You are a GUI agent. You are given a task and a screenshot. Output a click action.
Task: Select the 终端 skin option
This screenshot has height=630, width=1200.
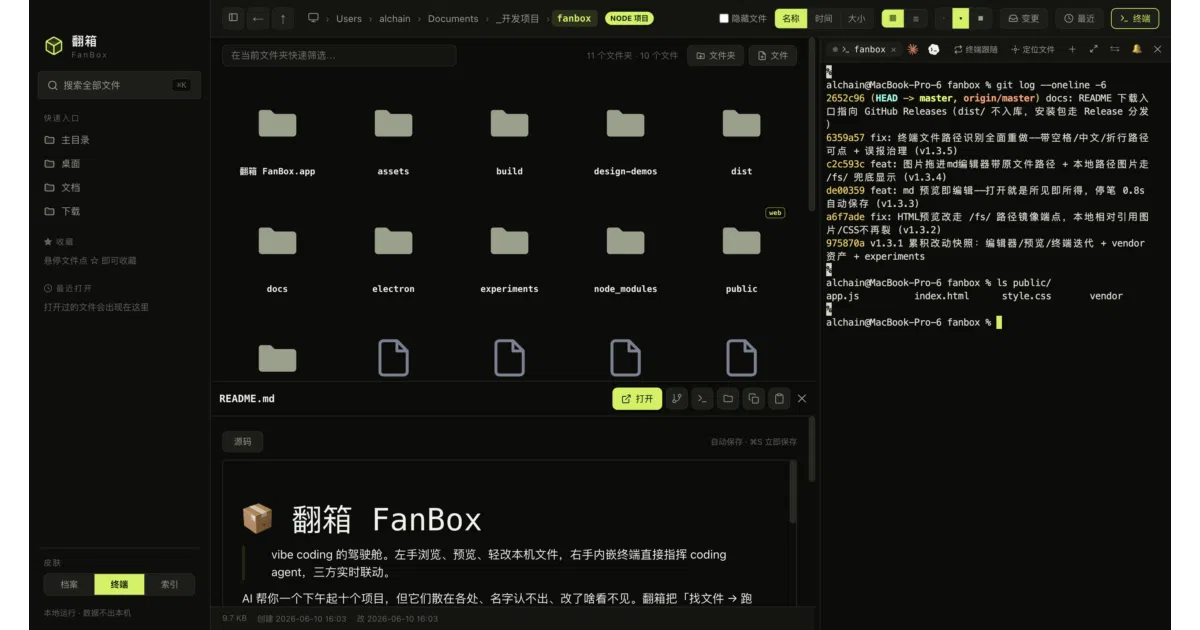click(119, 584)
